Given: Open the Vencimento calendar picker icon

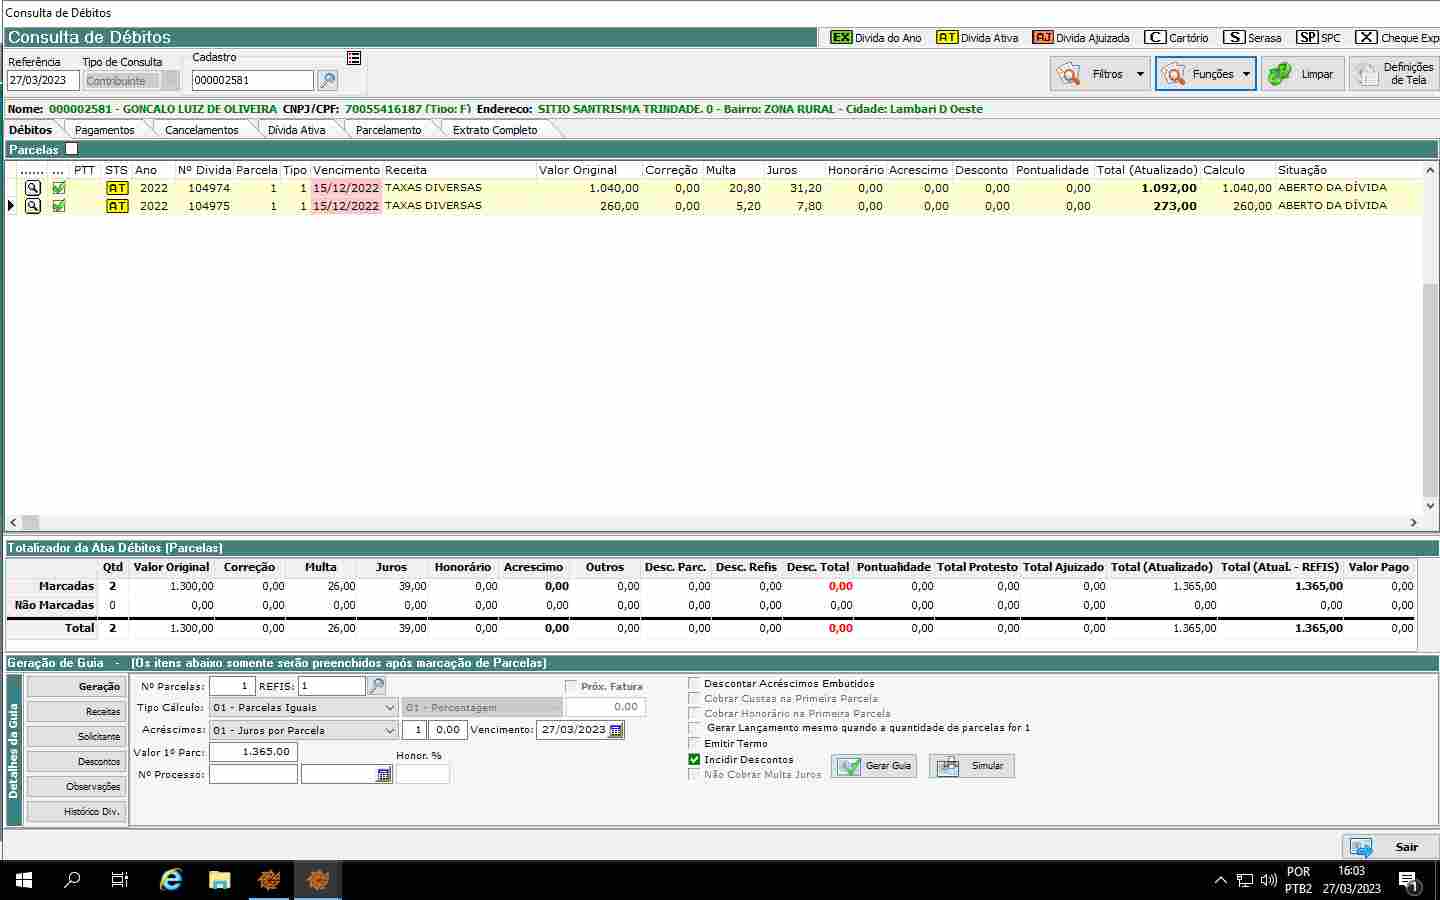Looking at the screenshot, I should (x=616, y=730).
